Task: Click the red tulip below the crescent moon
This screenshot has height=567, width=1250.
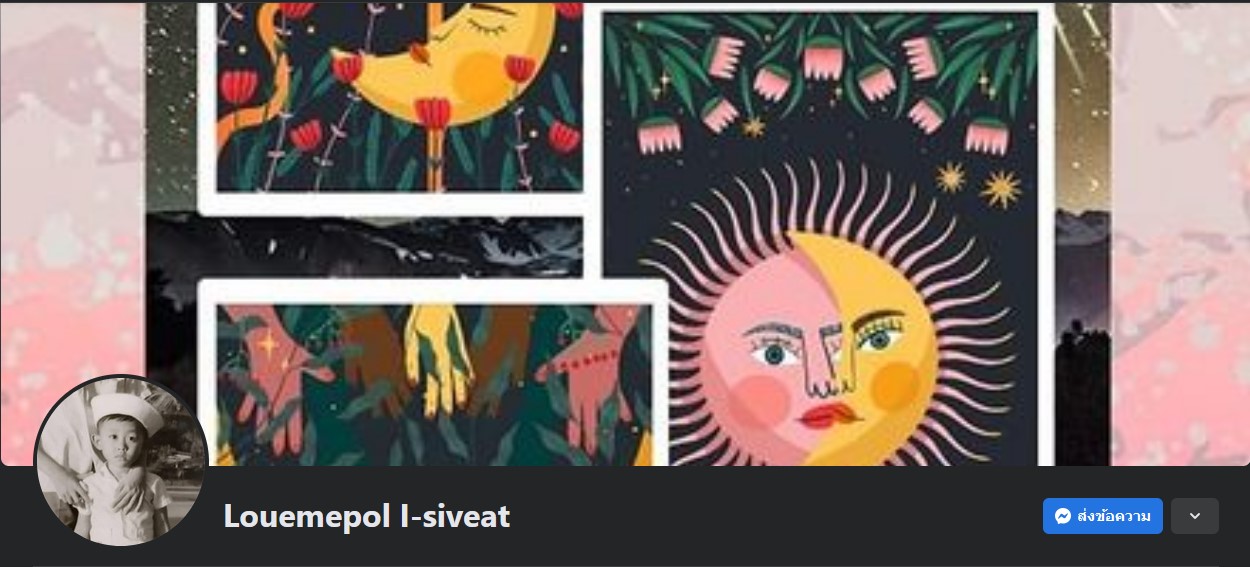Action: pos(432,113)
